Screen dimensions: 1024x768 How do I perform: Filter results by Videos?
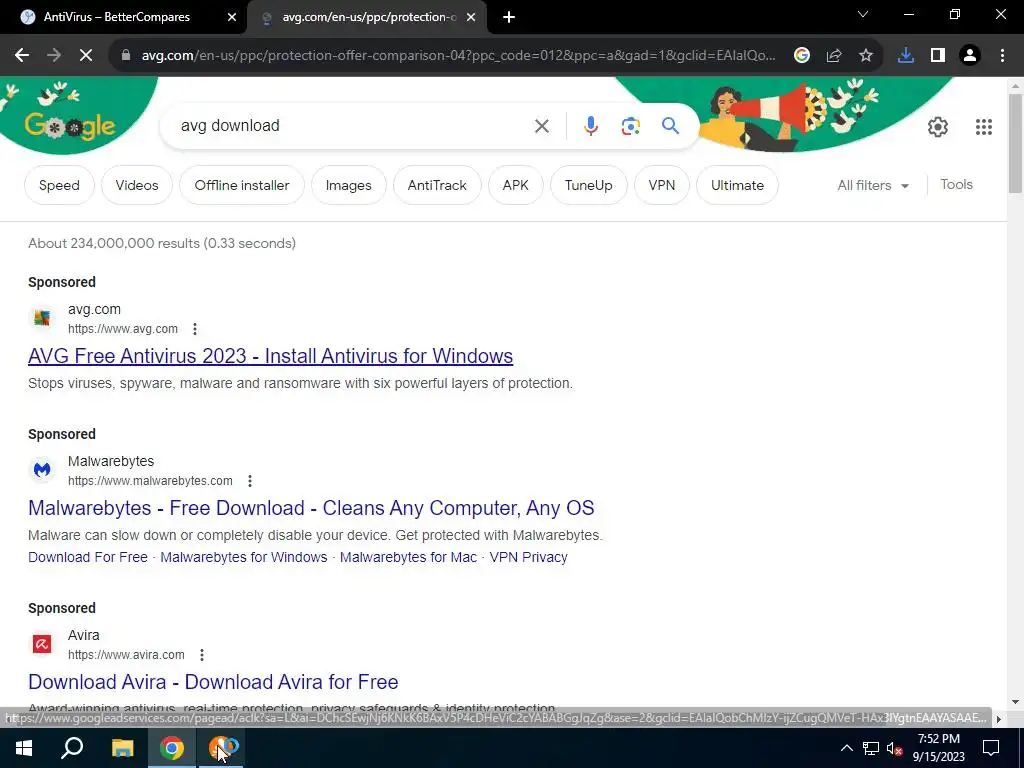click(x=137, y=185)
